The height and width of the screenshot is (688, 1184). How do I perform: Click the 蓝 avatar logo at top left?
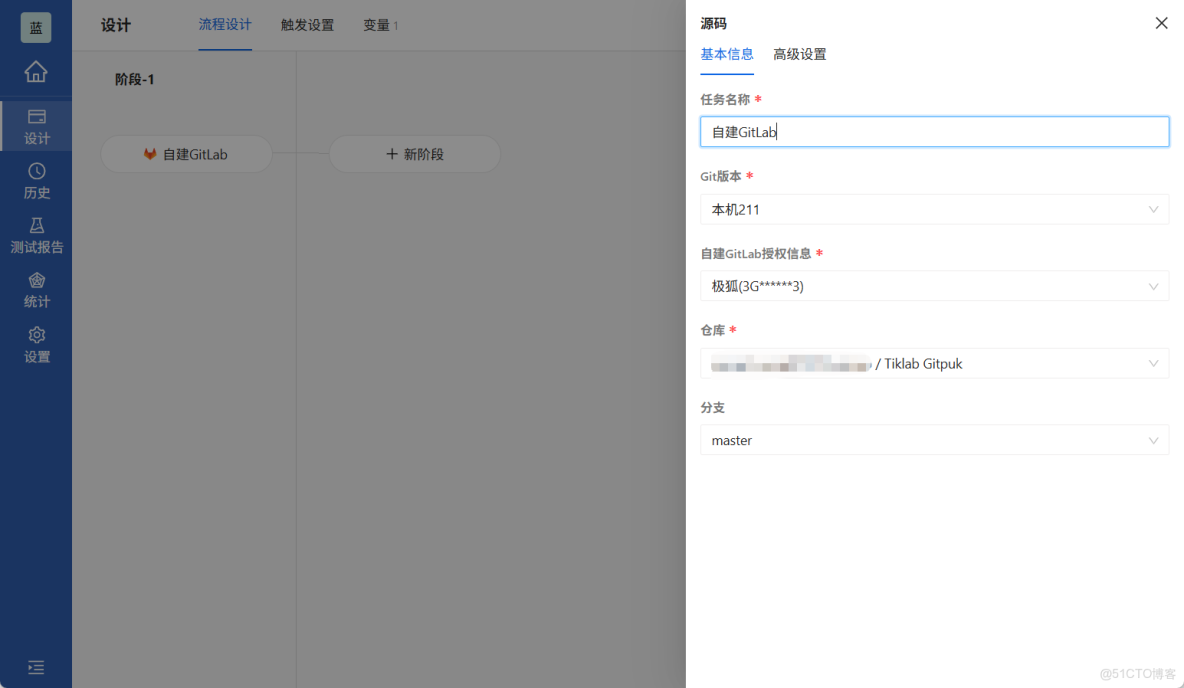coord(36,27)
